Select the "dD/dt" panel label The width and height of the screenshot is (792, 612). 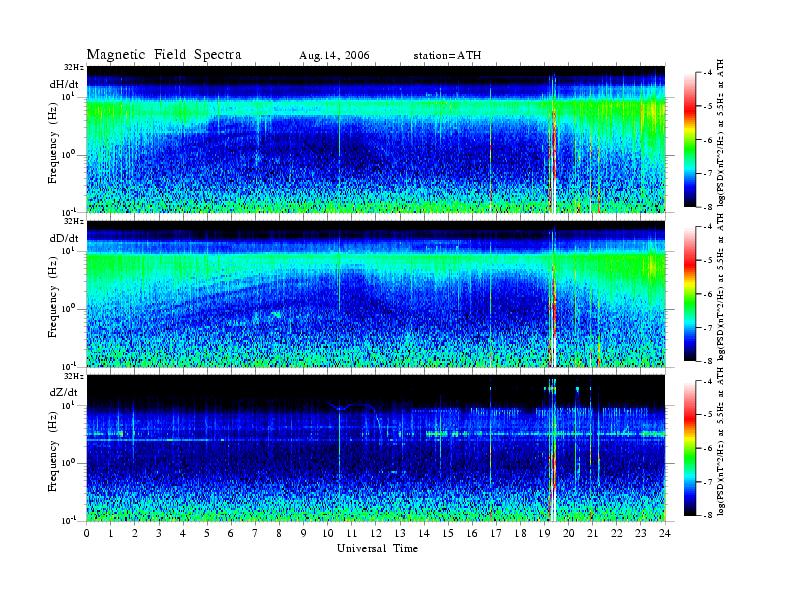pyautogui.click(x=64, y=238)
